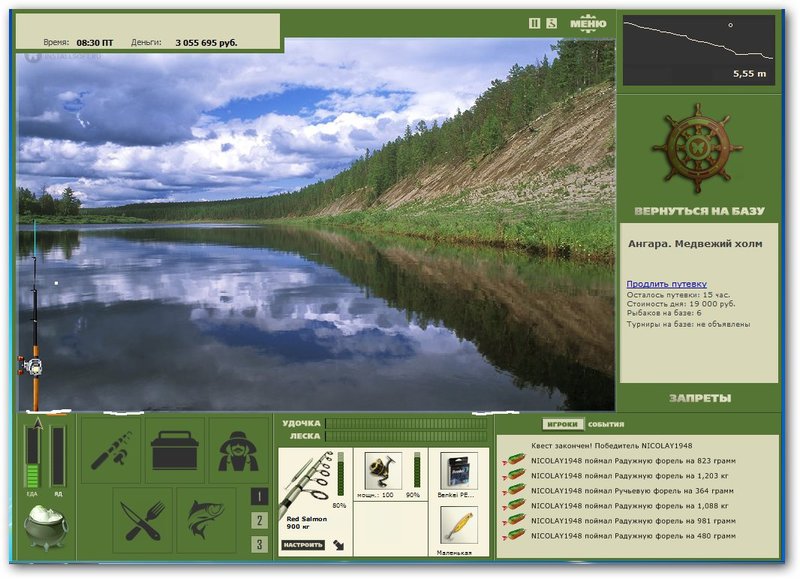This screenshot has width=800, height=579.
Task: Open the fisherman profile icon
Action: [x=238, y=450]
